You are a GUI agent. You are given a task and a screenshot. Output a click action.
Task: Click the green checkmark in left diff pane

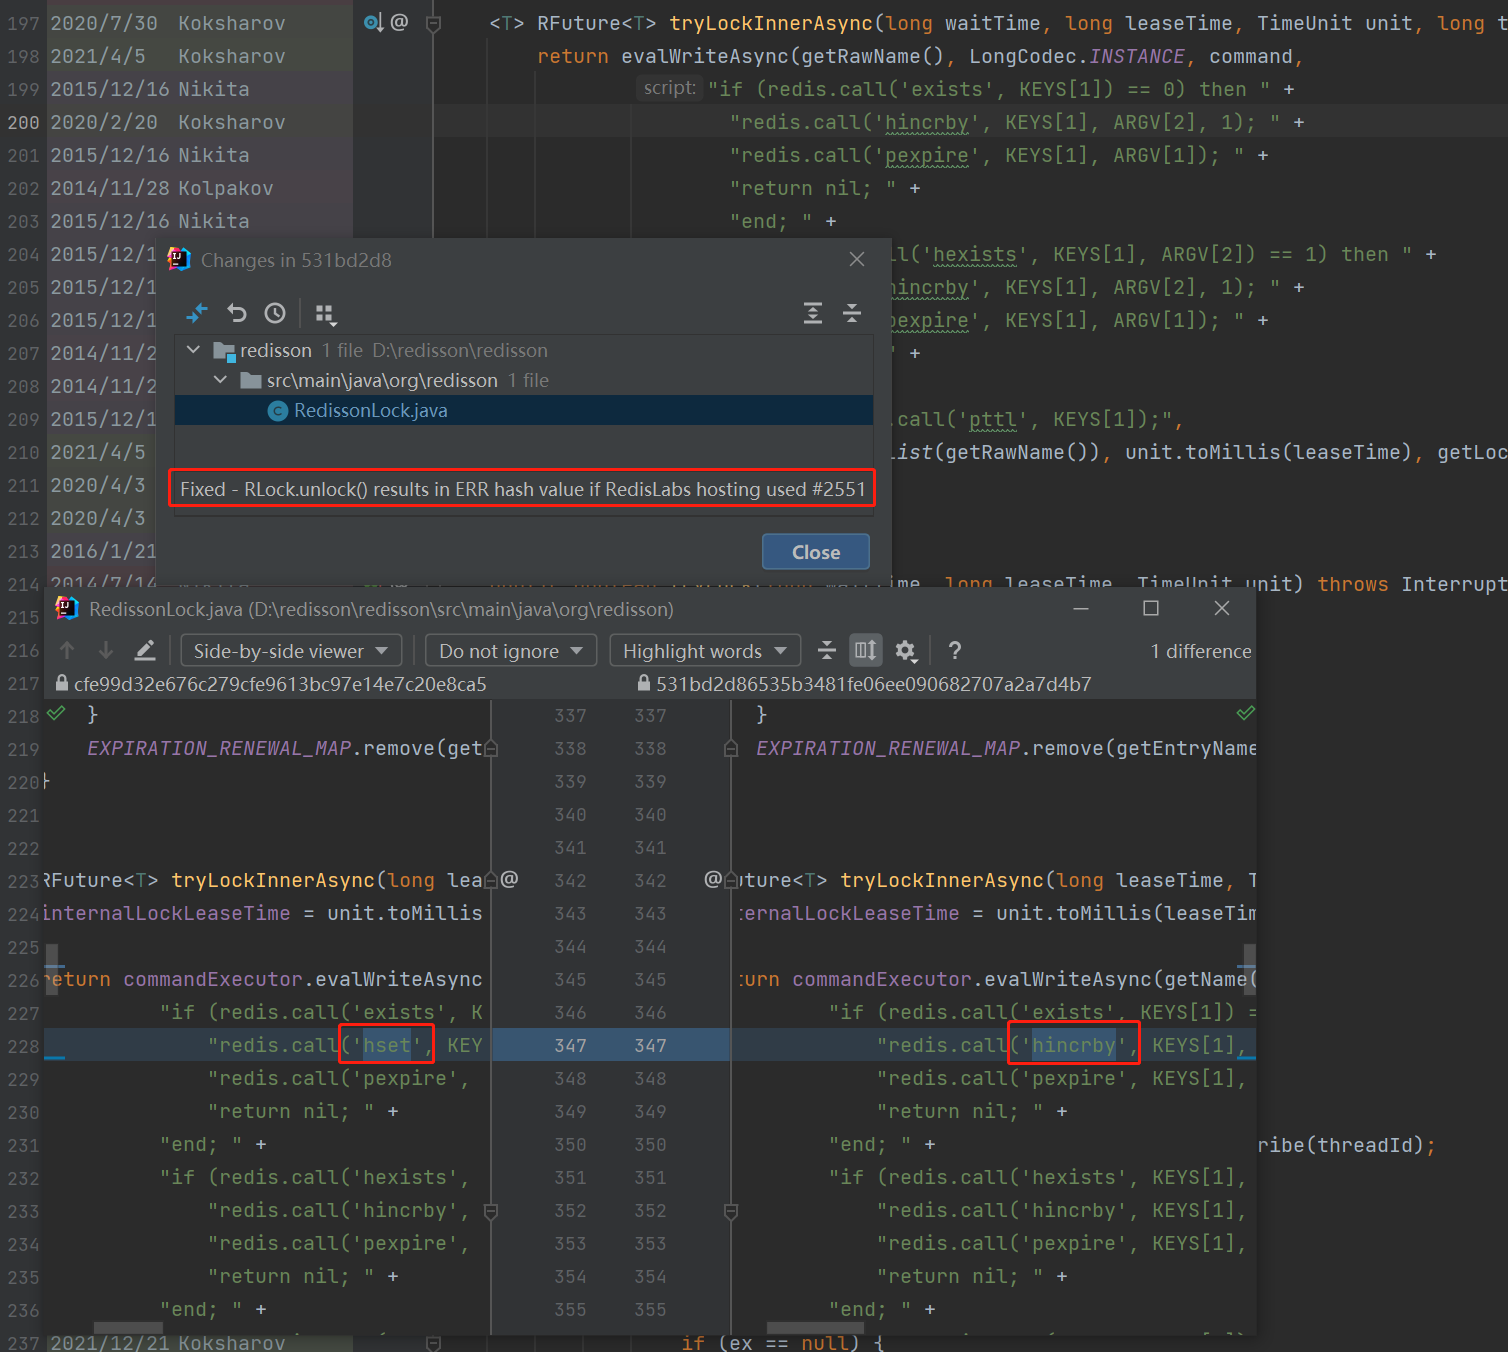click(x=57, y=713)
